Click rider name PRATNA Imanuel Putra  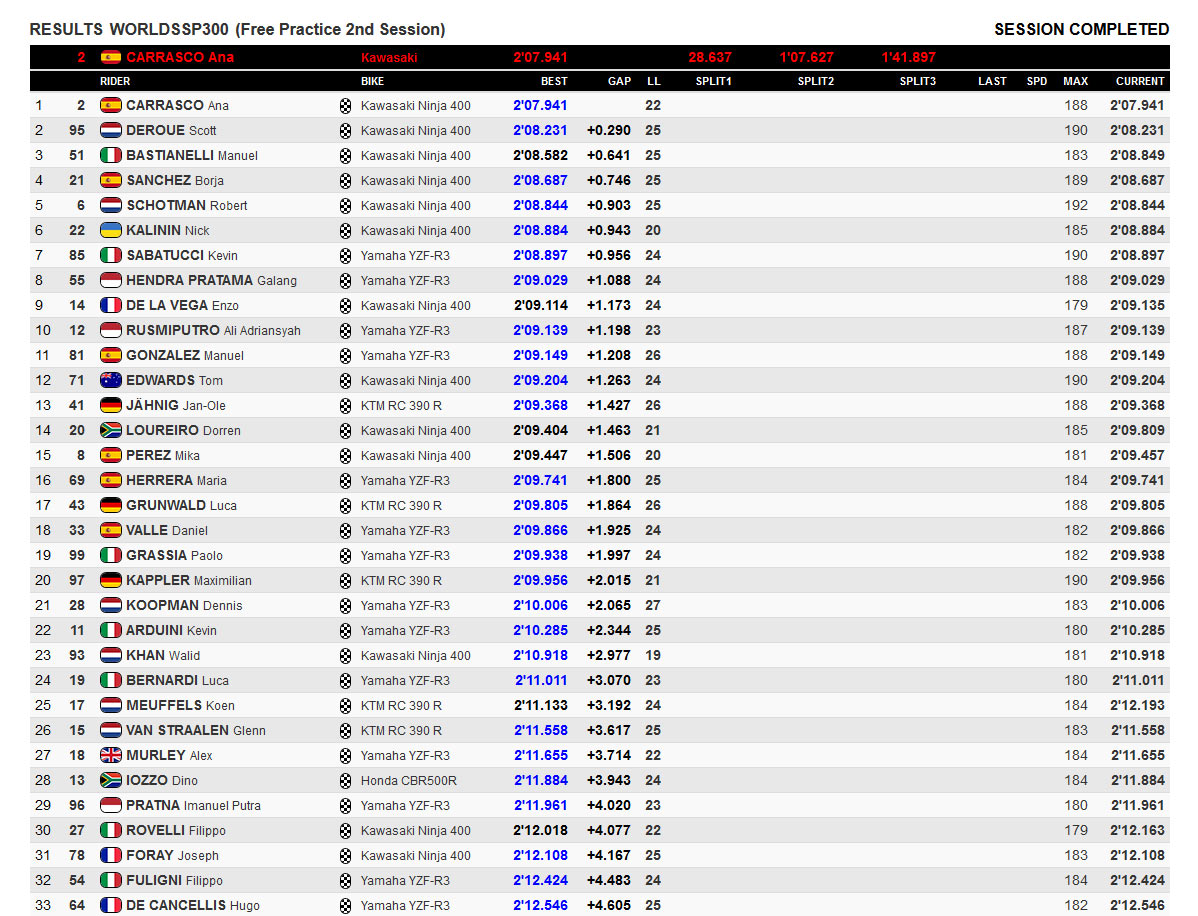(193, 805)
